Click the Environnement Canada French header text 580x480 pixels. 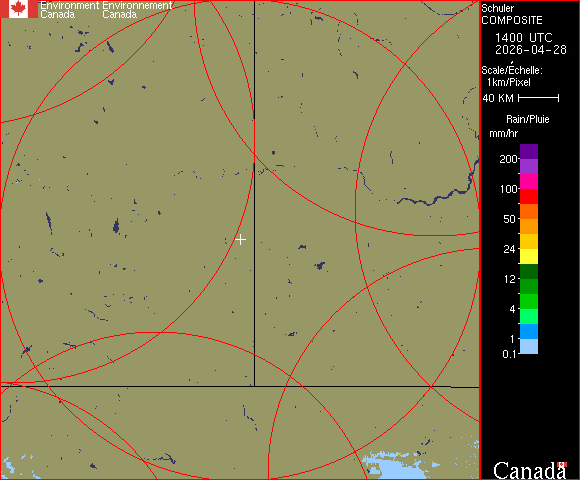point(137,10)
